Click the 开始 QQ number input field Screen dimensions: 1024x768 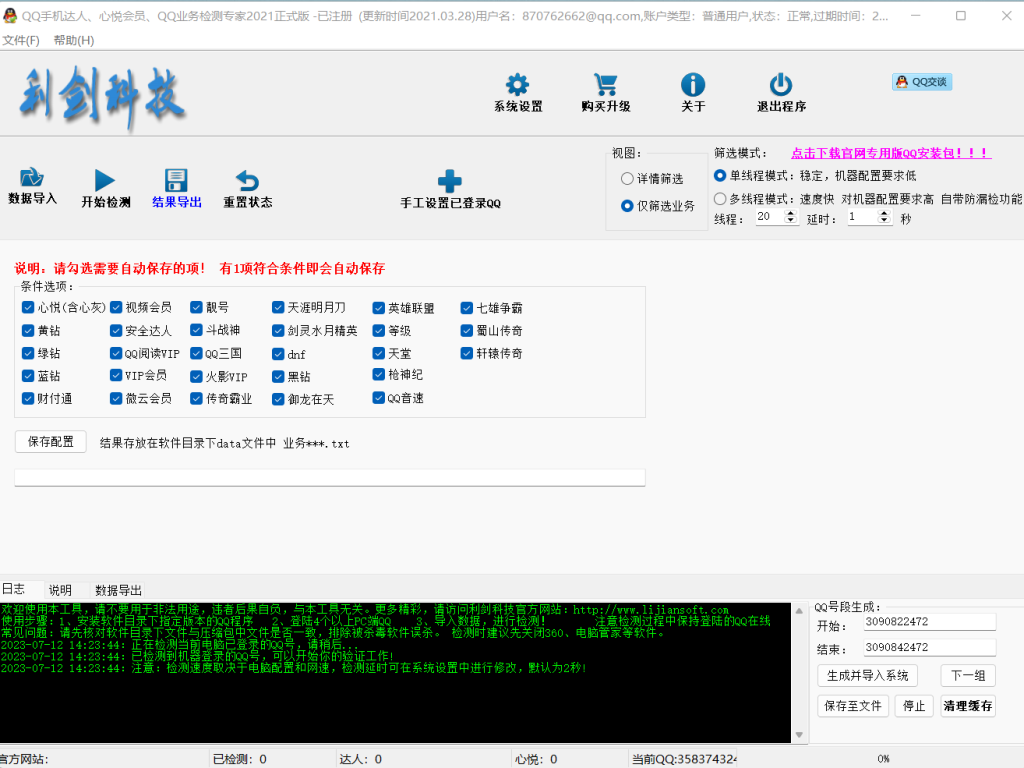[x=930, y=622]
